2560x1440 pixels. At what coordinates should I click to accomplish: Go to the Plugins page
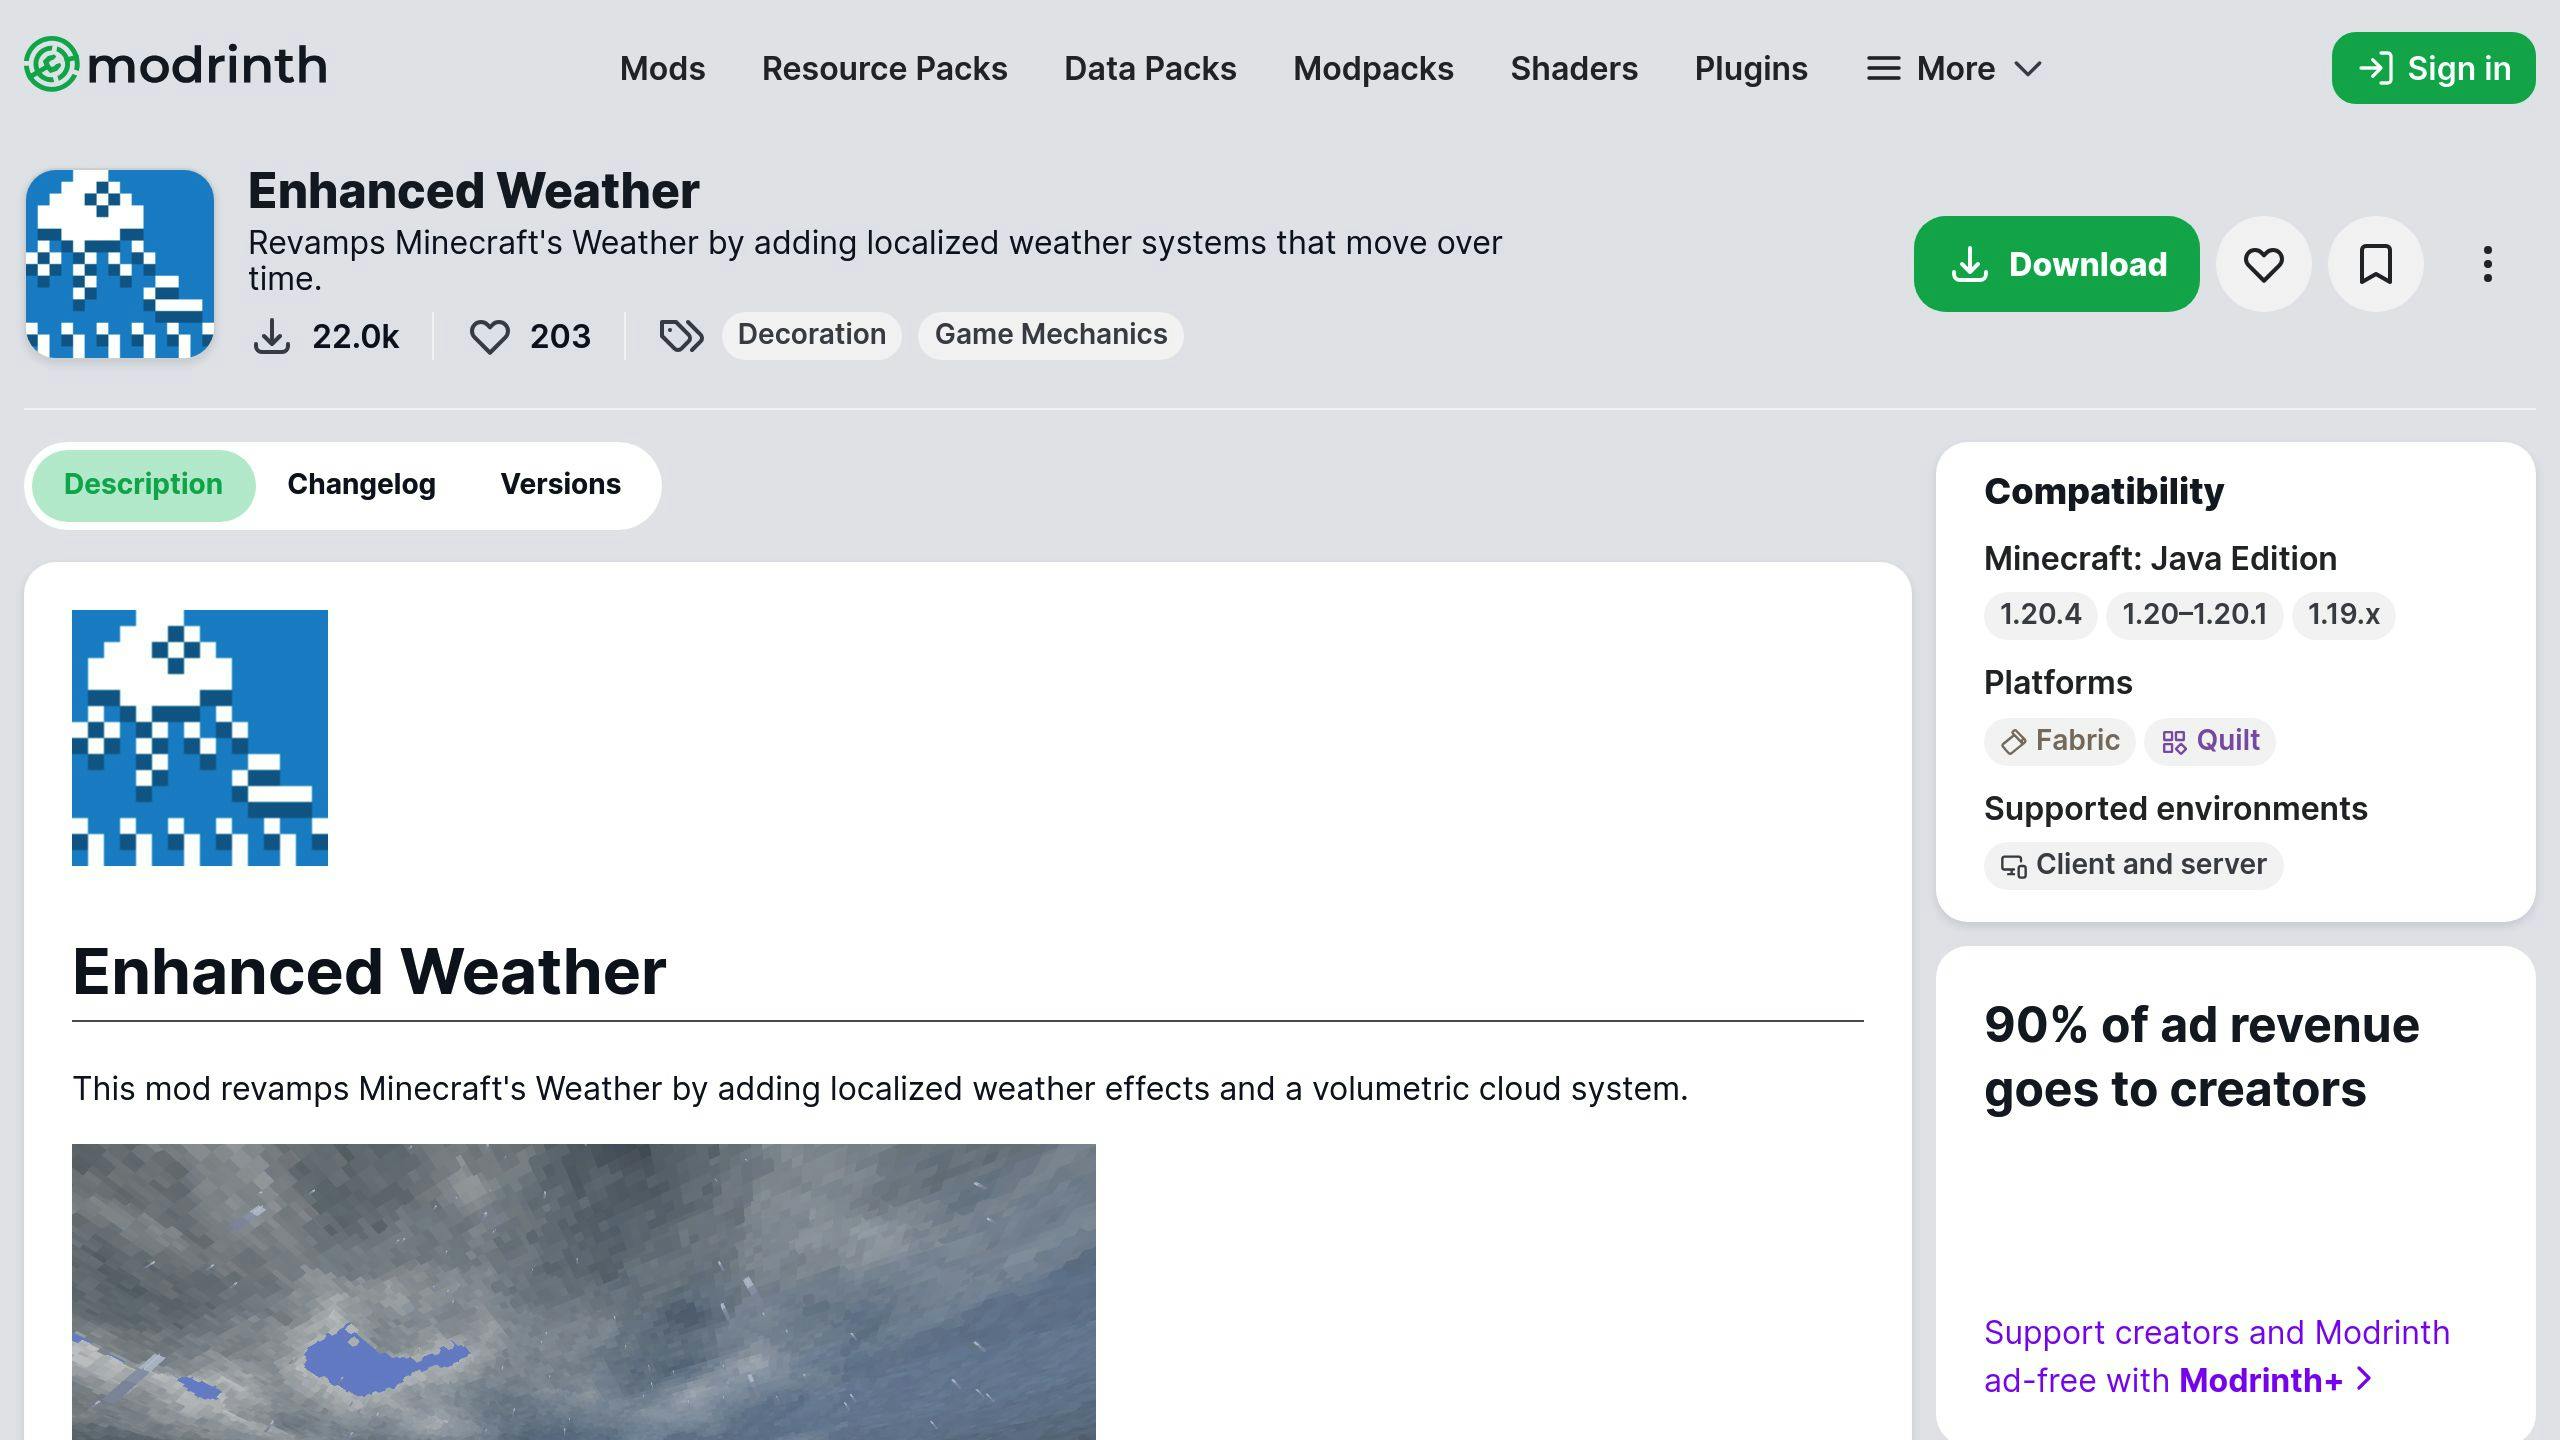[x=1751, y=68]
